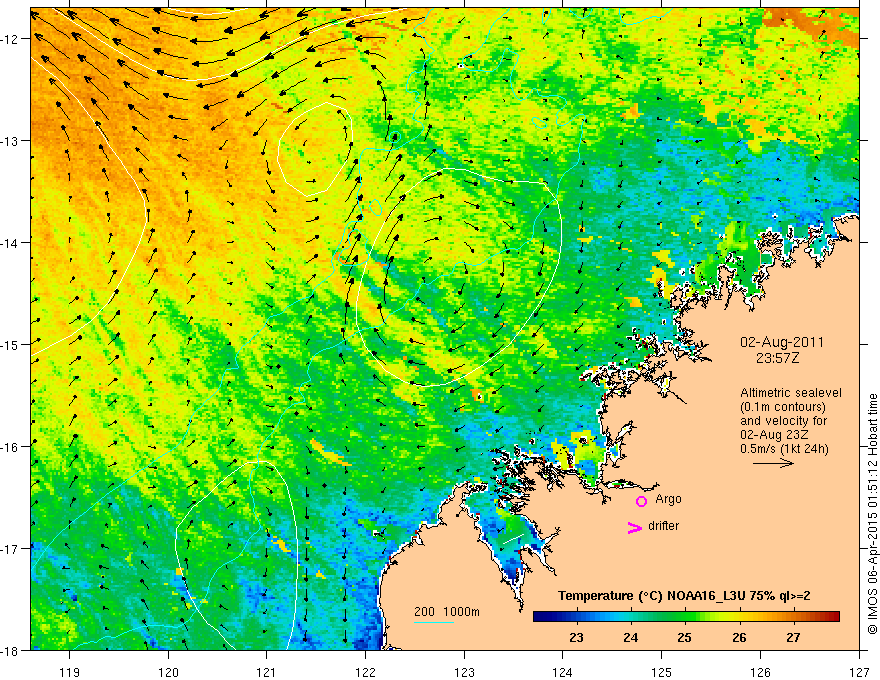Screen dimensions: 880x680
Task: Click the "0.5m/s (1kt 24h)" scale text
Action: tap(784, 449)
